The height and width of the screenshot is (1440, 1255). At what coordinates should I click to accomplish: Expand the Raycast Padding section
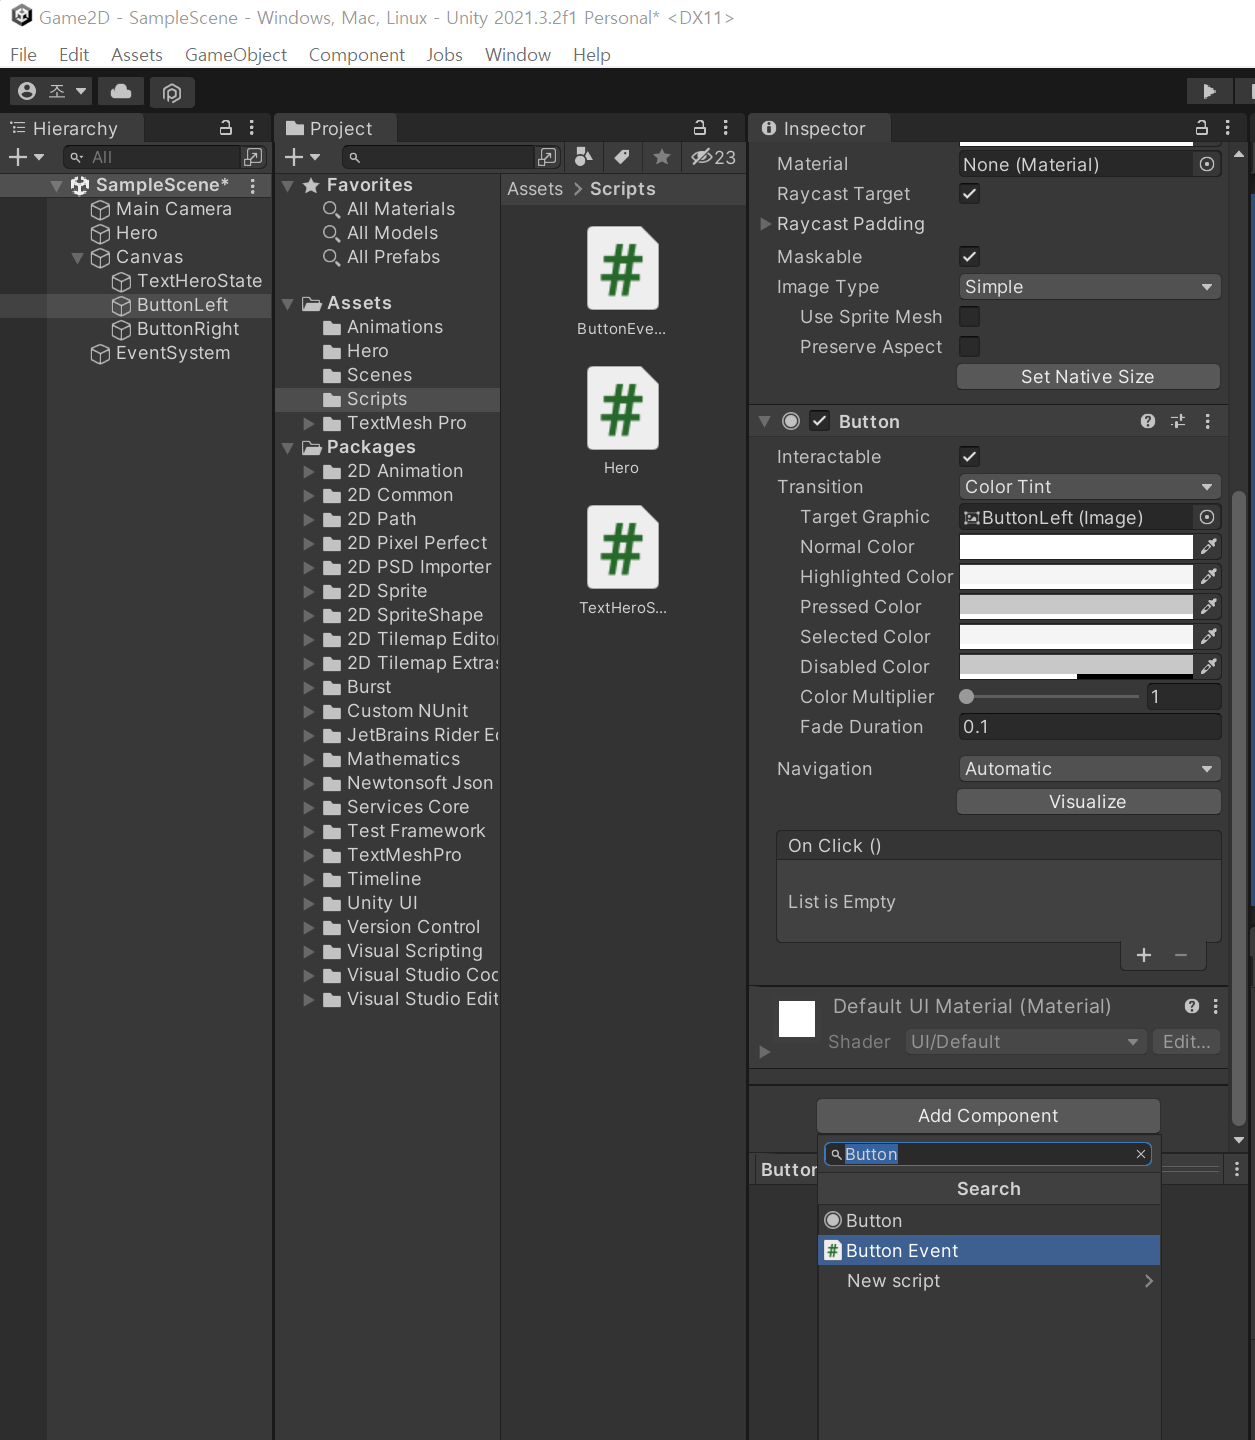tap(766, 224)
